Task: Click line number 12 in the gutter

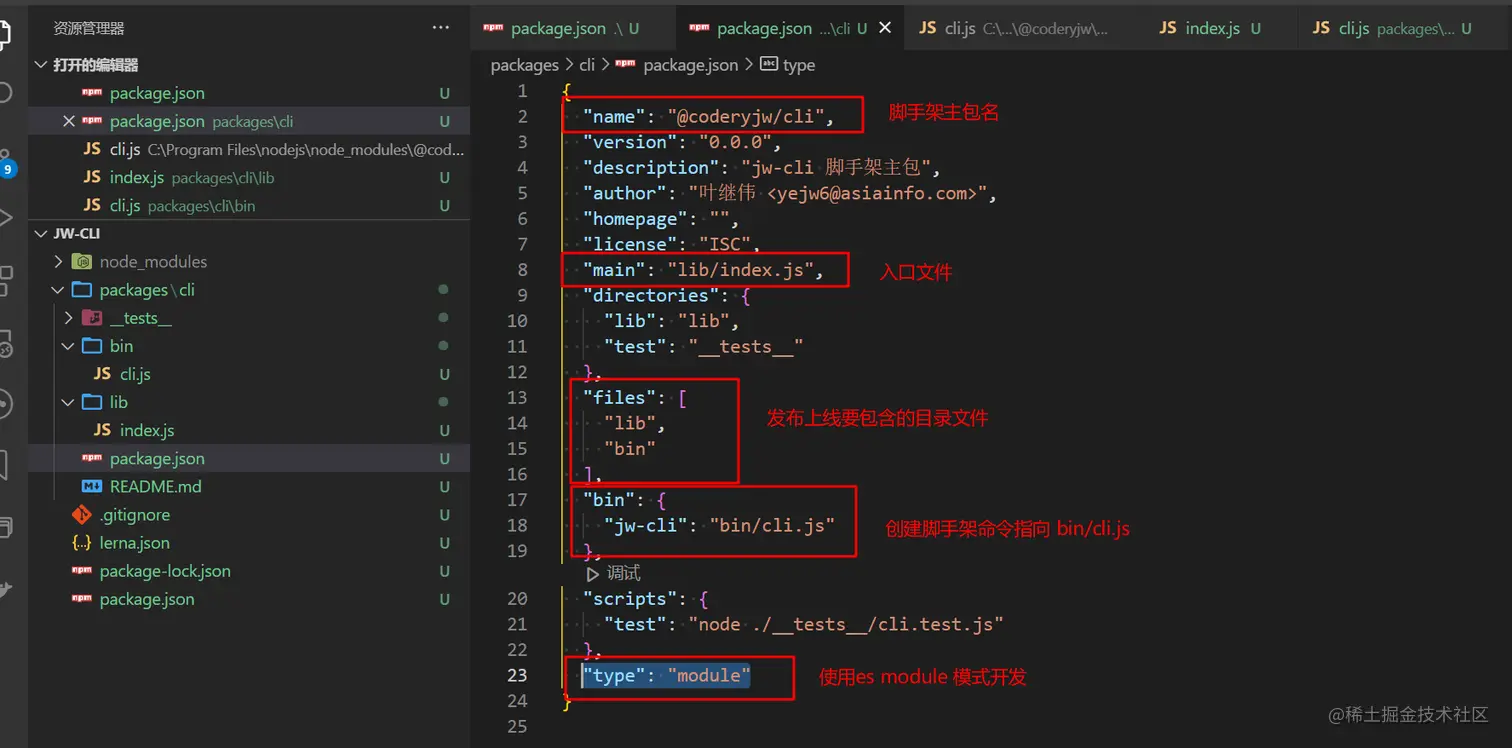Action: pyautogui.click(x=517, y=372)
